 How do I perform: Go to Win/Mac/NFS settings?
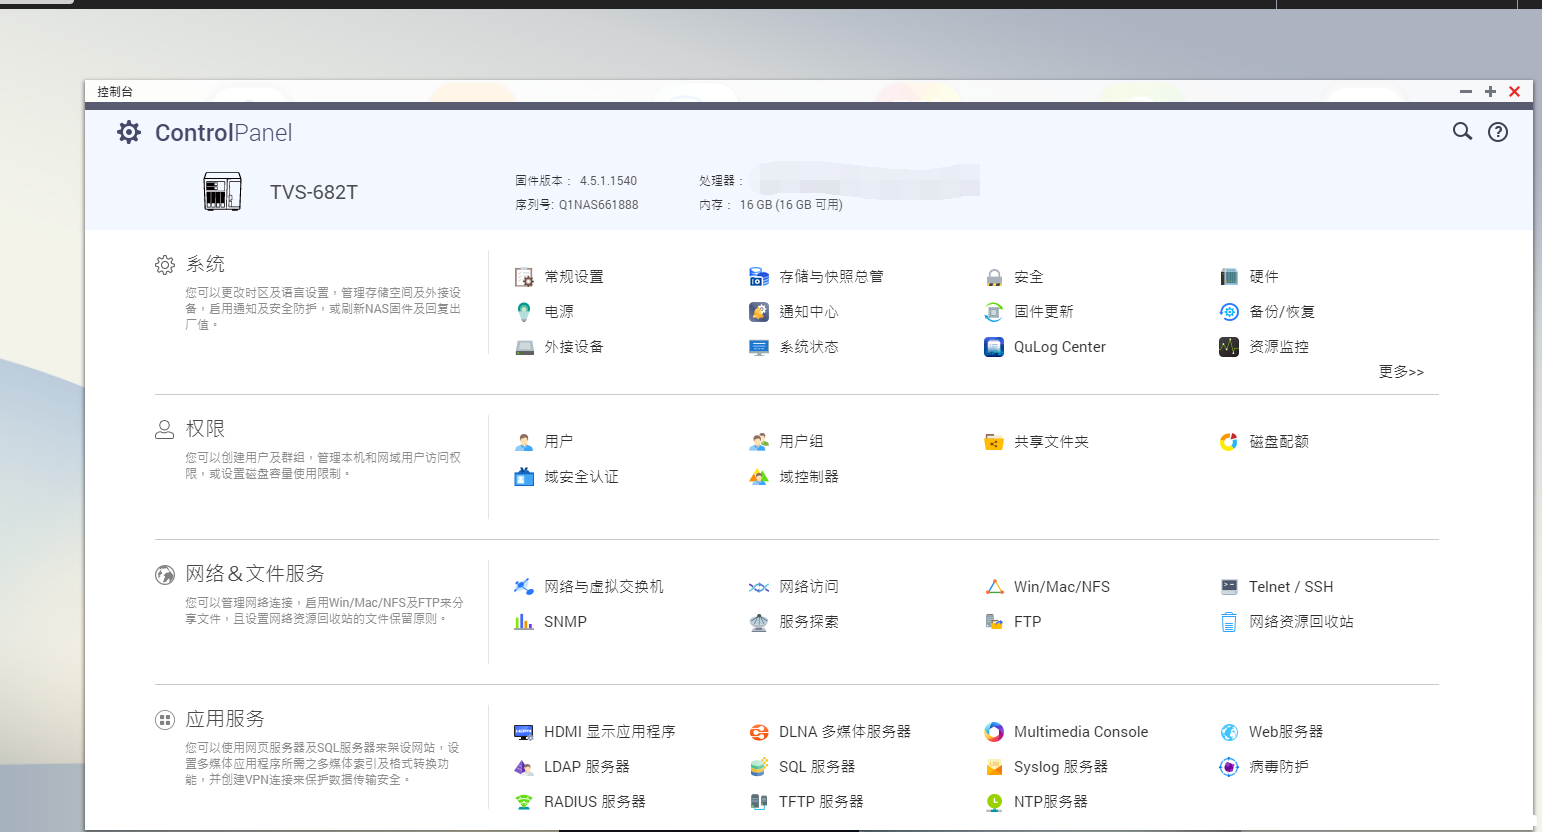click(x=1061, y=587)
